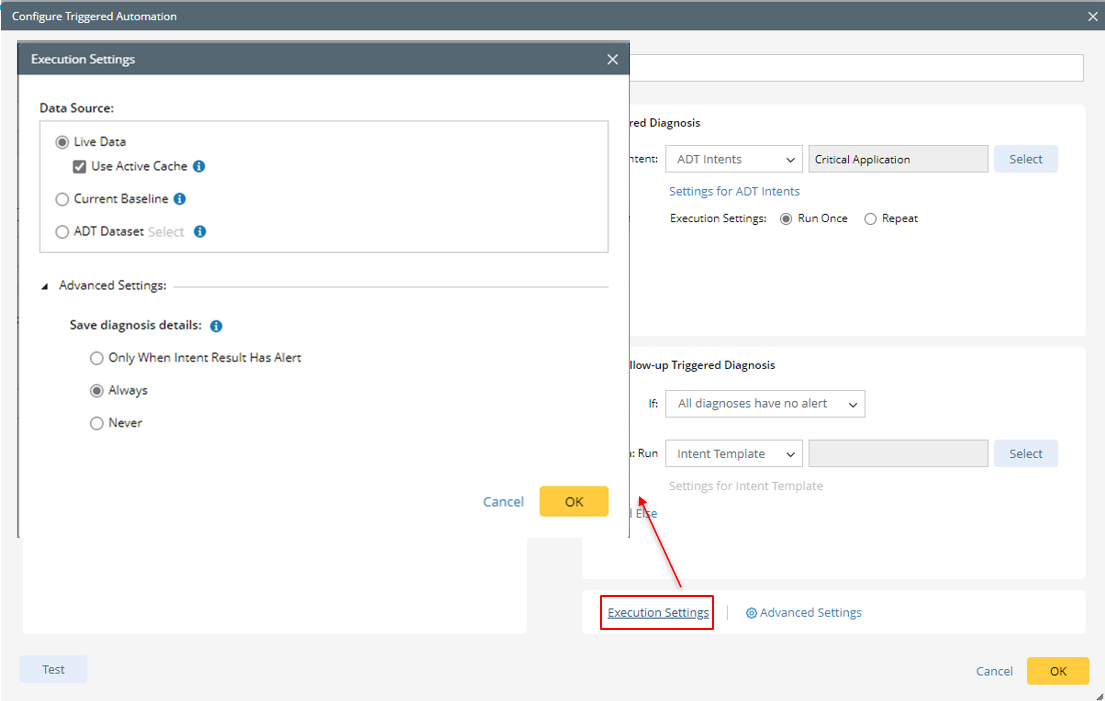
Task: Select the Current Baseline radio button
Action: 63,199
